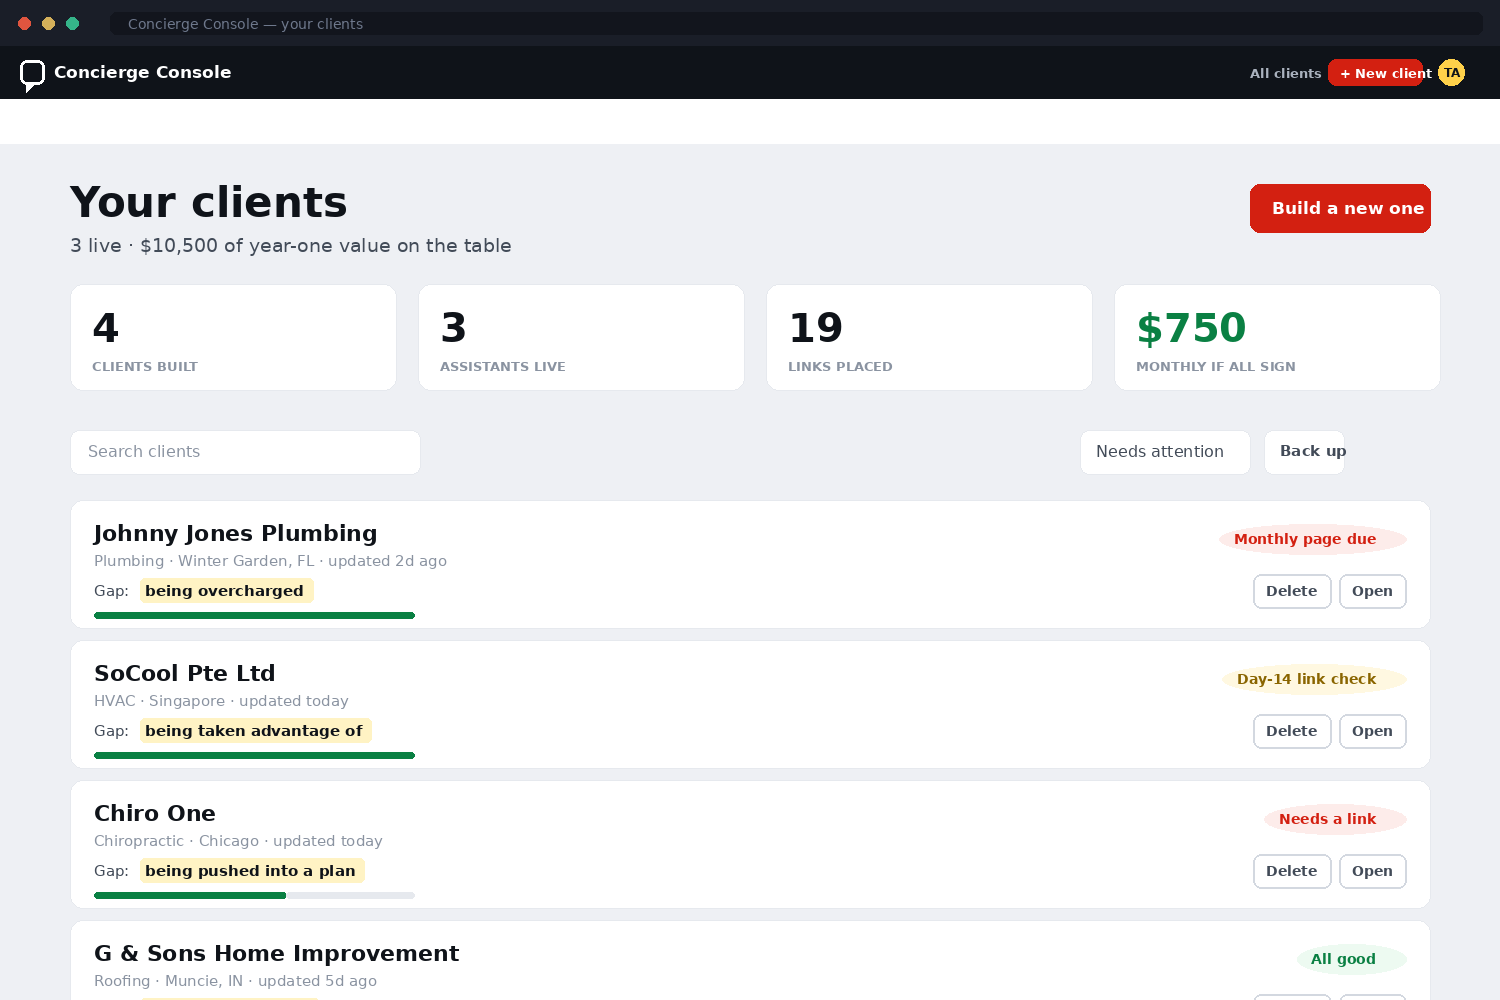Delete Johnny Jones Plumbing client
Screen dimensions: 1500x1000
[x=1292, y=591]
